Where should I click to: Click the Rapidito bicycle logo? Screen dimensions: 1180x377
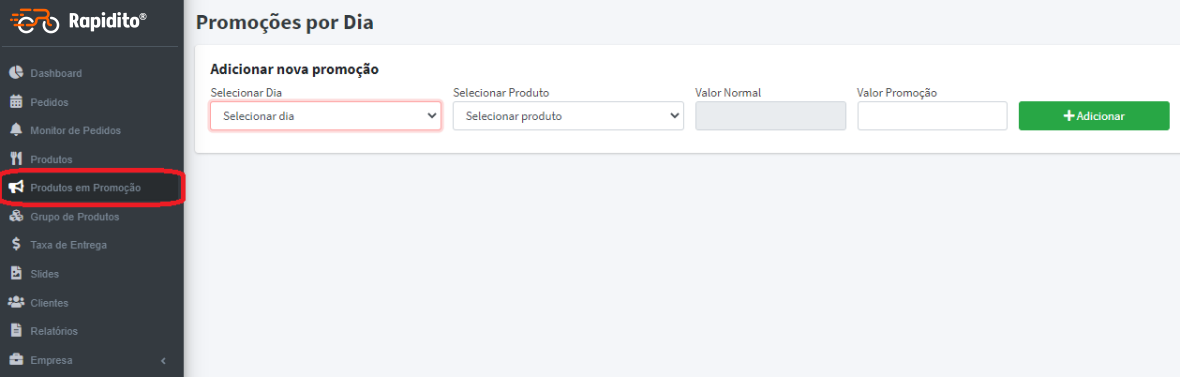pyautogui.click(x=34, y=21)
